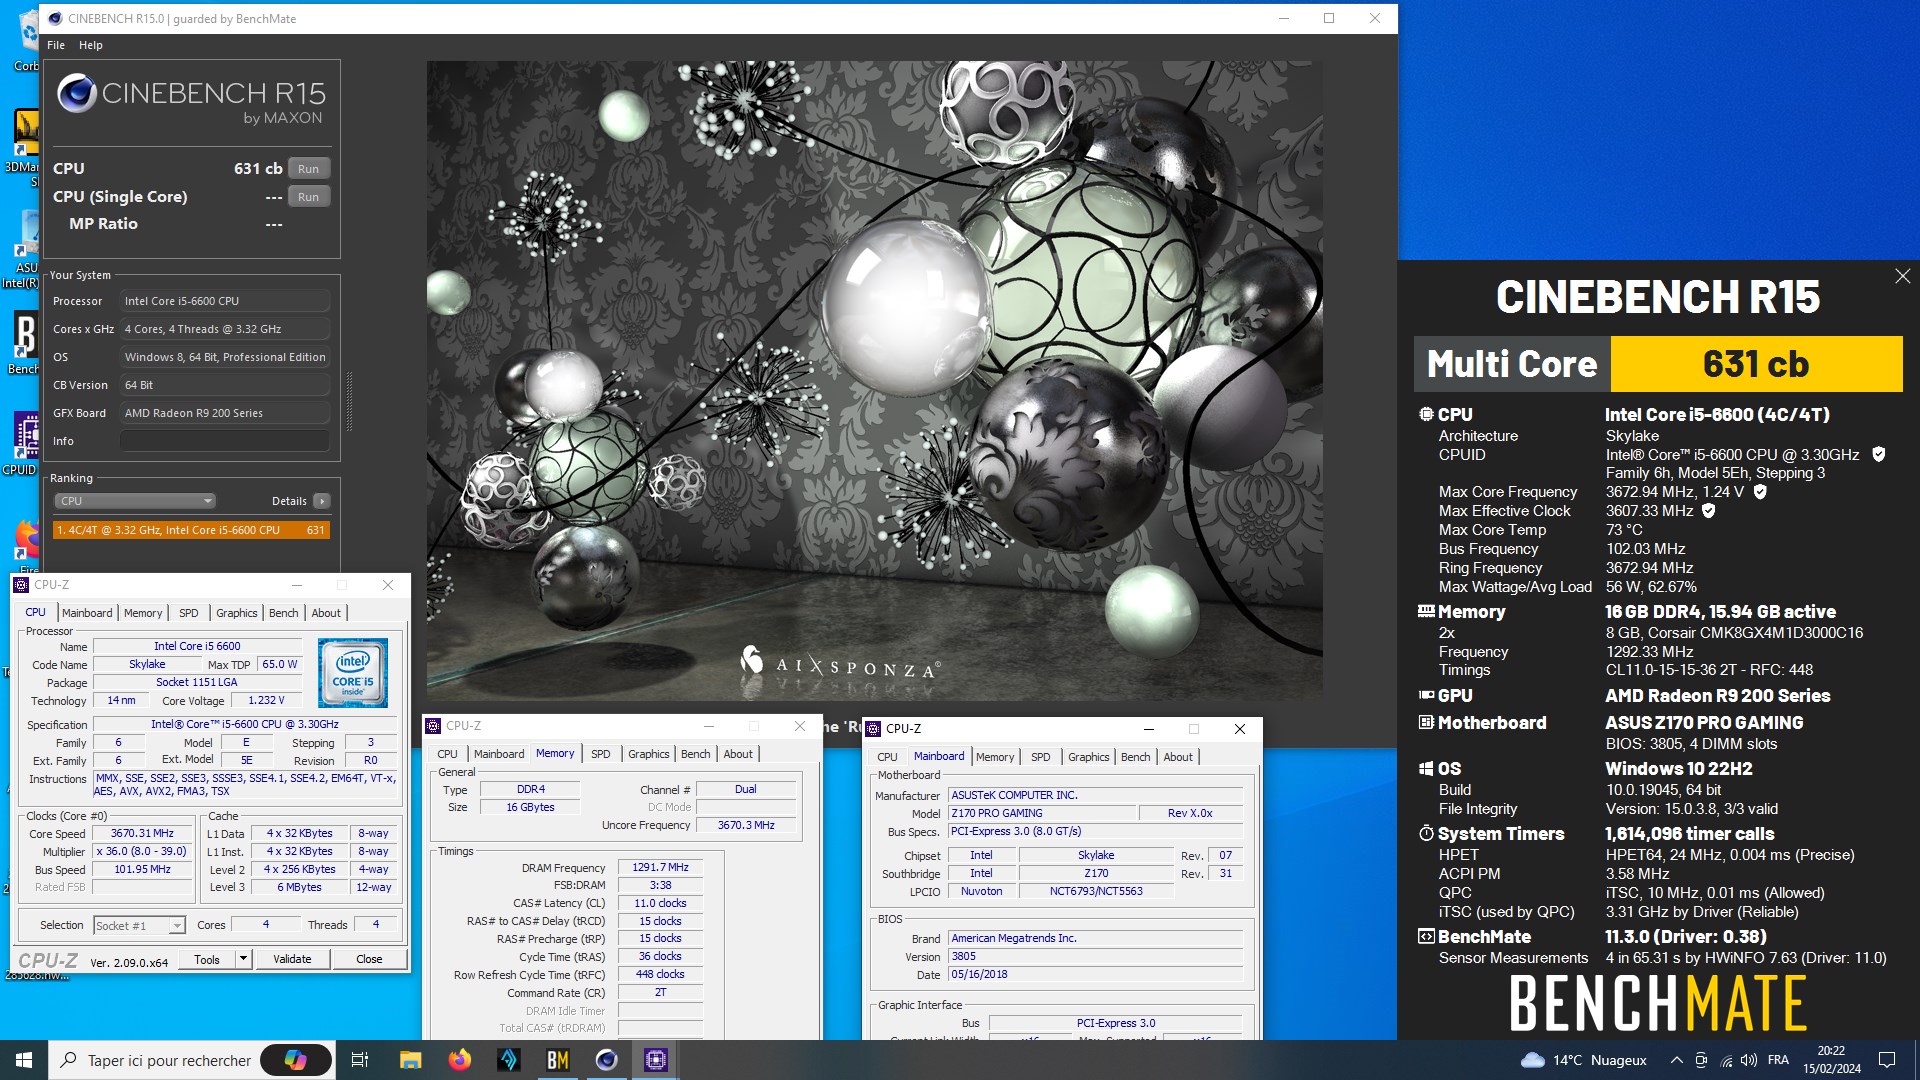The width and height of the screenshot is (1920, 1080).
Task: Click the BenchMate Motherboard section icon
Action: pos(1426,722)
